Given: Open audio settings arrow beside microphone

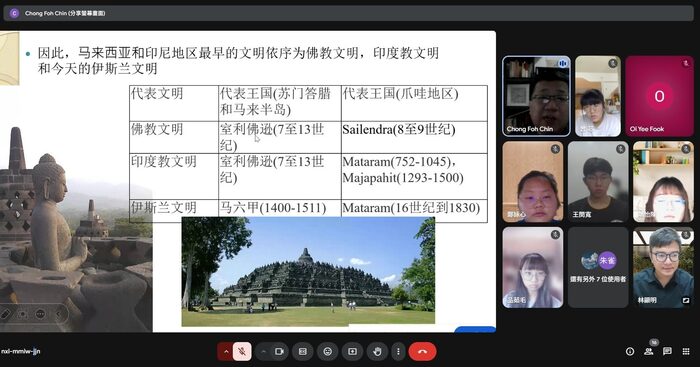Looking at the screenshot, I should click(225, 351).
